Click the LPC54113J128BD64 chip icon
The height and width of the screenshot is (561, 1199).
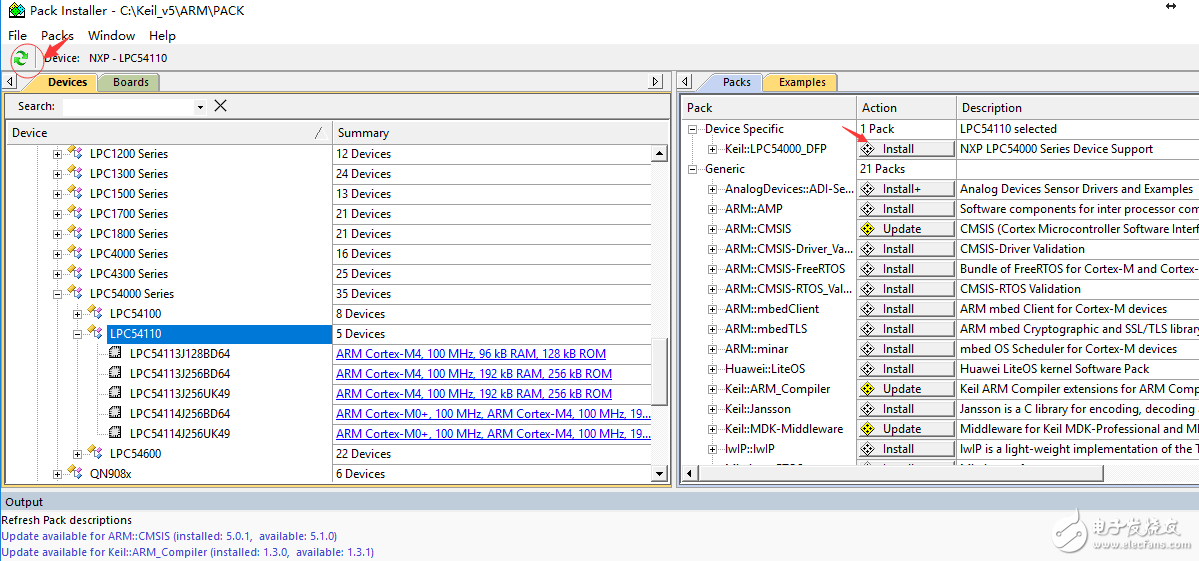pos(115,354)
